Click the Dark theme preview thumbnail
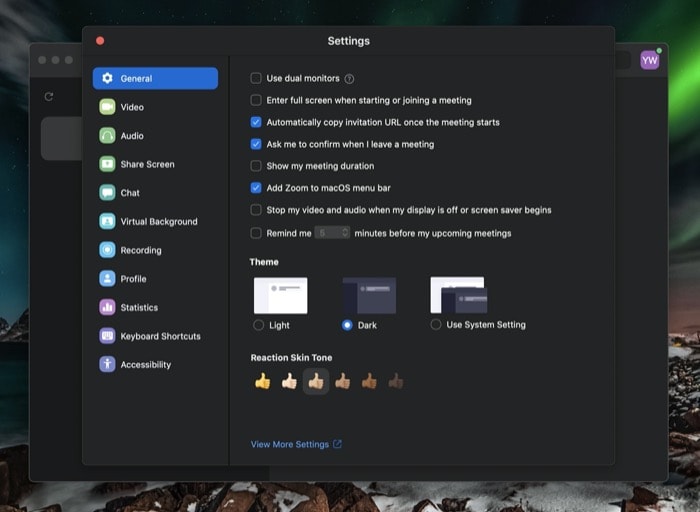The height and width of the screenshot is (512, 700). (369, 296)
